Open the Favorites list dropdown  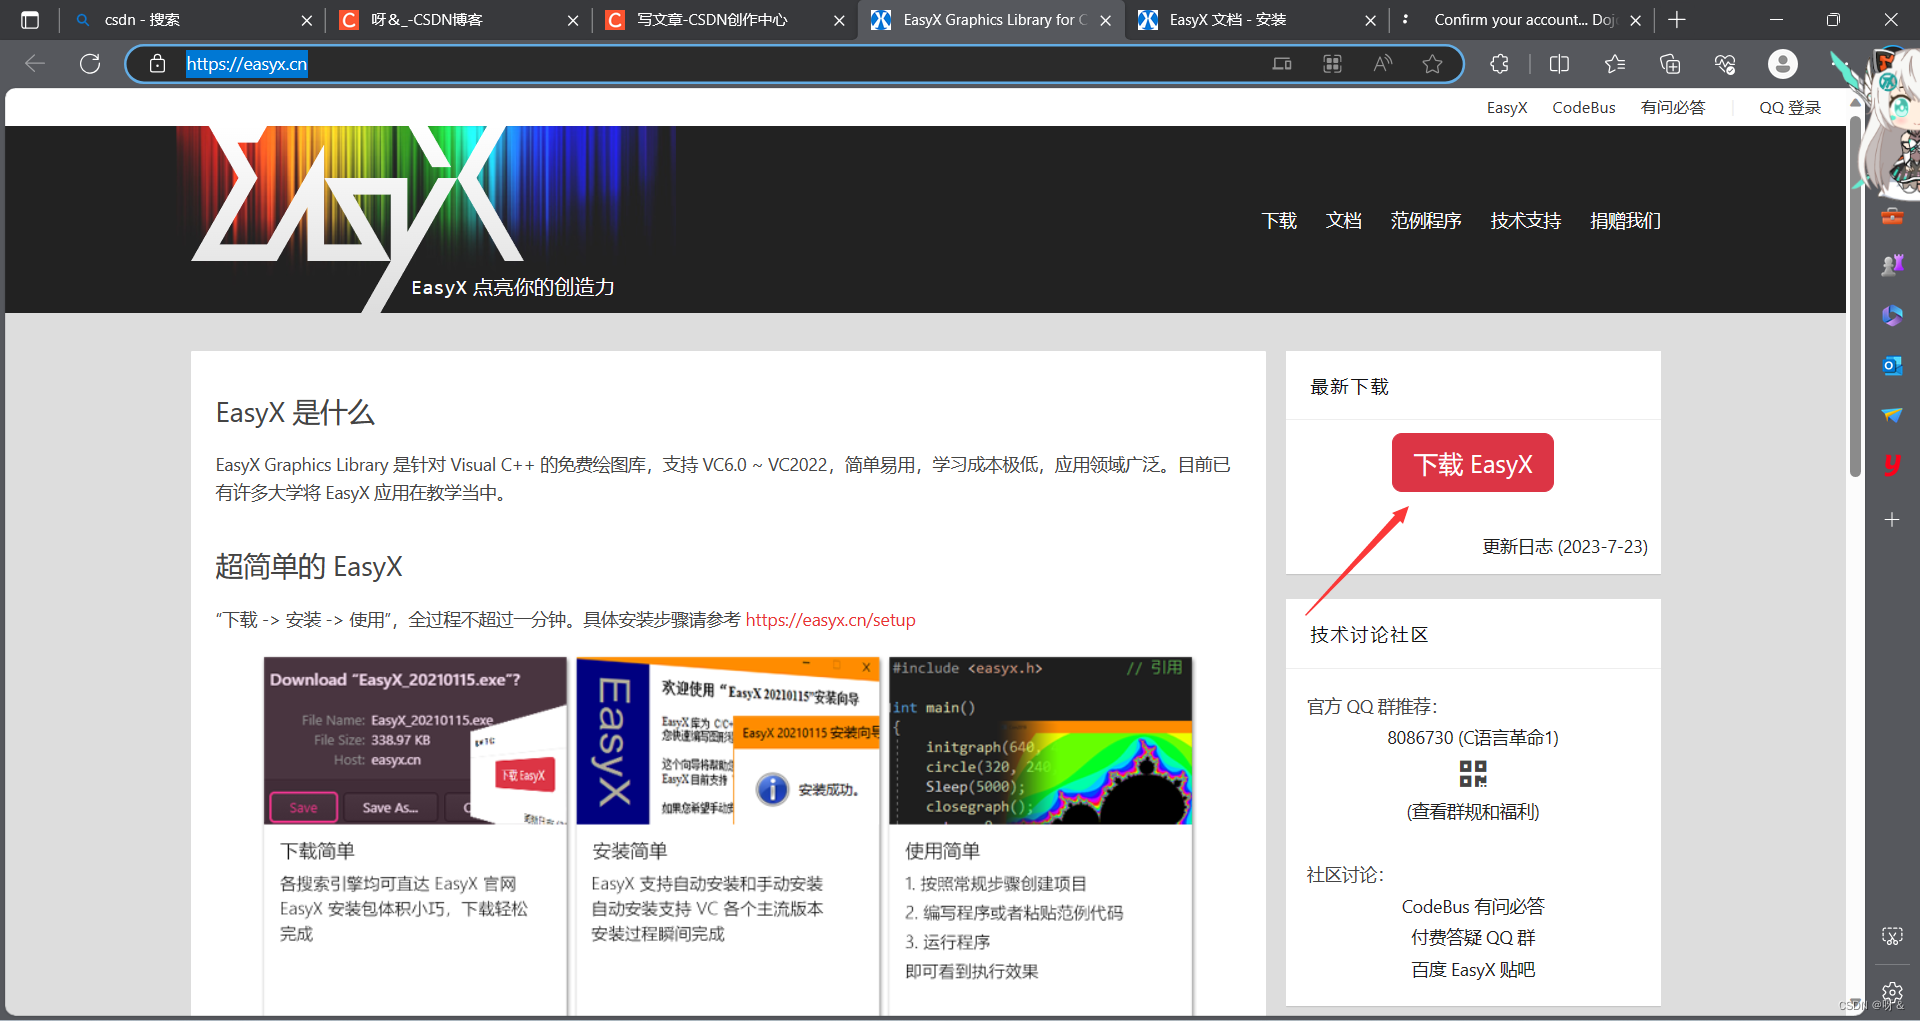1616,64
